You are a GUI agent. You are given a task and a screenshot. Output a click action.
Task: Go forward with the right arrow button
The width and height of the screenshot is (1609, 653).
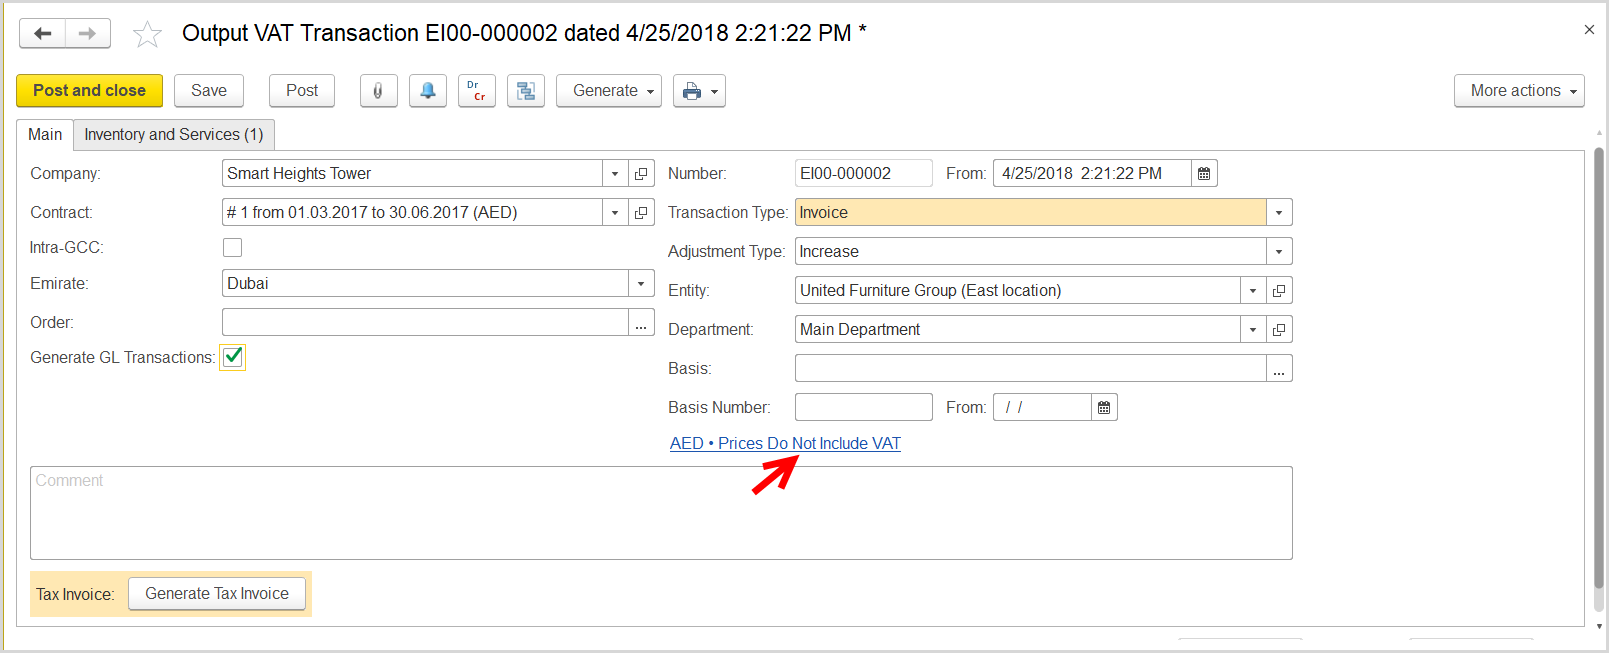(88, 33)
